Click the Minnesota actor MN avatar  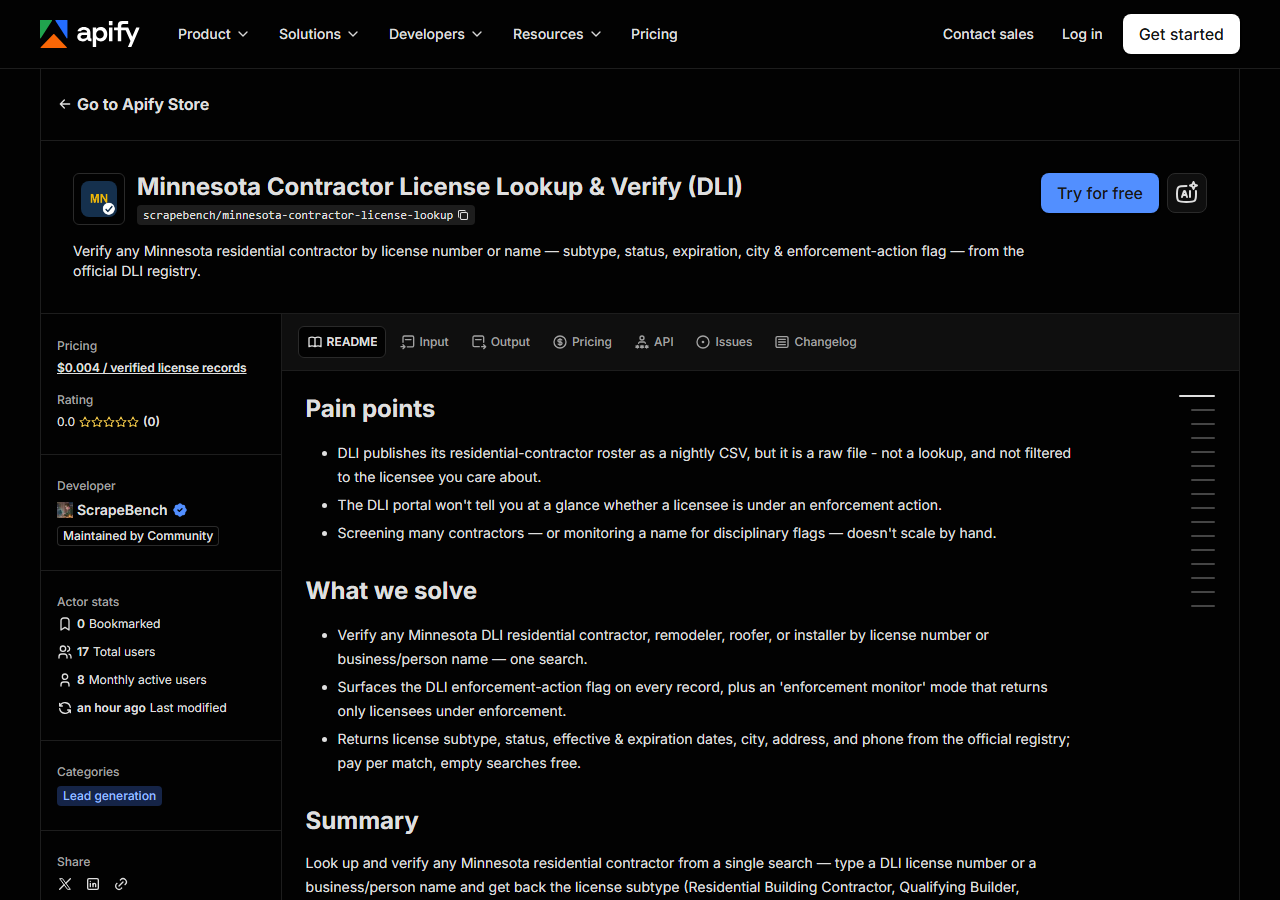coord(99,199)
